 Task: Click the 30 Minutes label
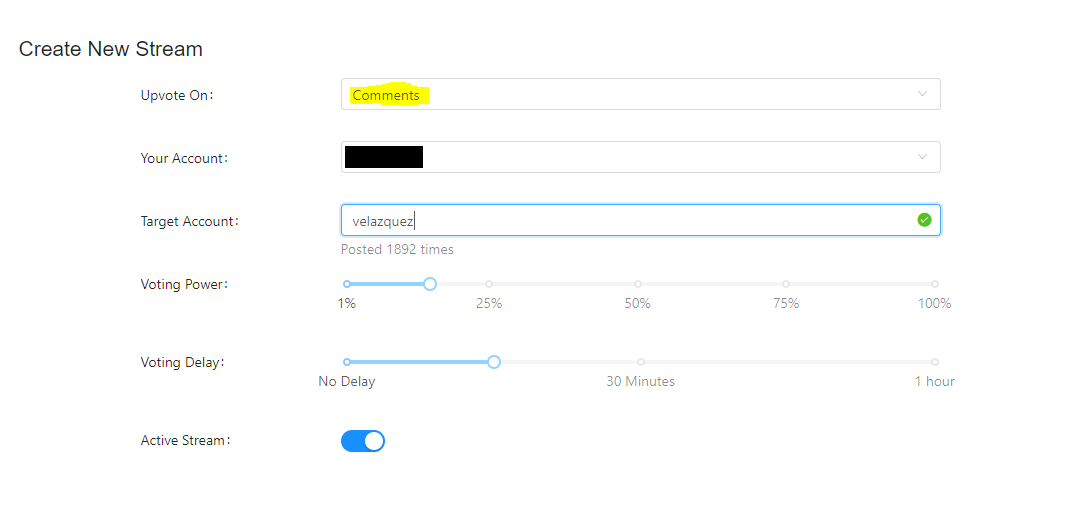coord(641,382)
